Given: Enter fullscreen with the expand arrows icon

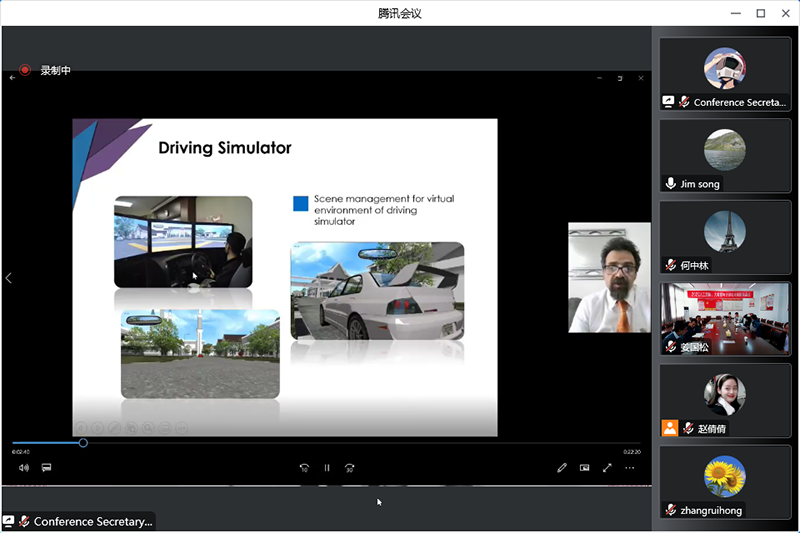Looking at the screenshot, I should click(x=607, y=468).
